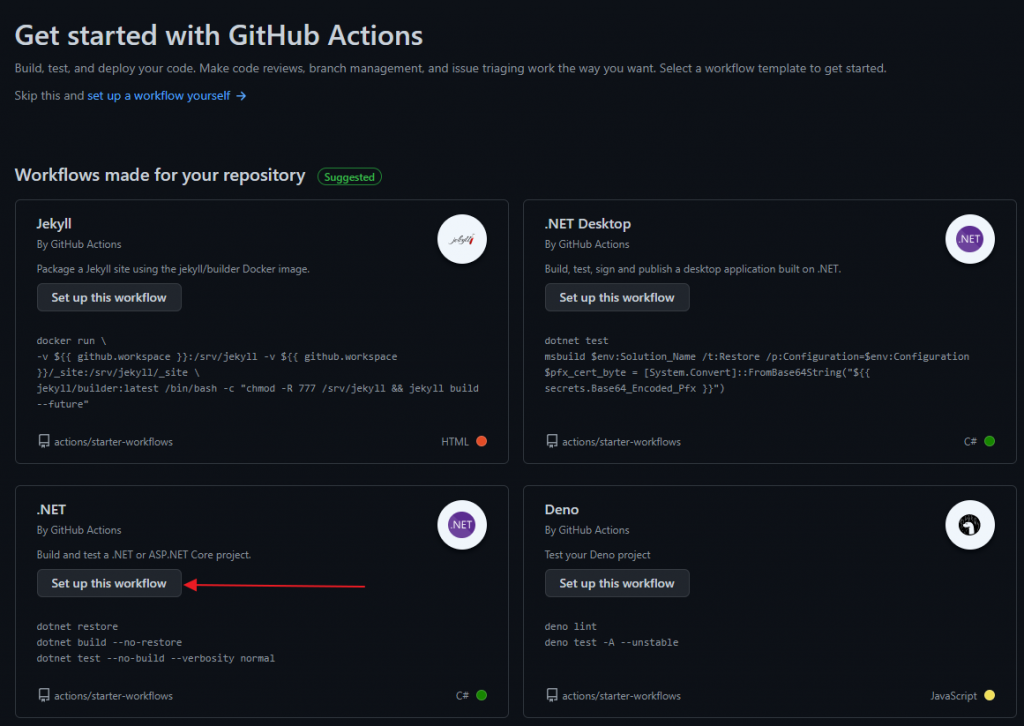Click 'dotnet test' line in .NET Desktop card
Screen dimensions: 1024x726
577,341
